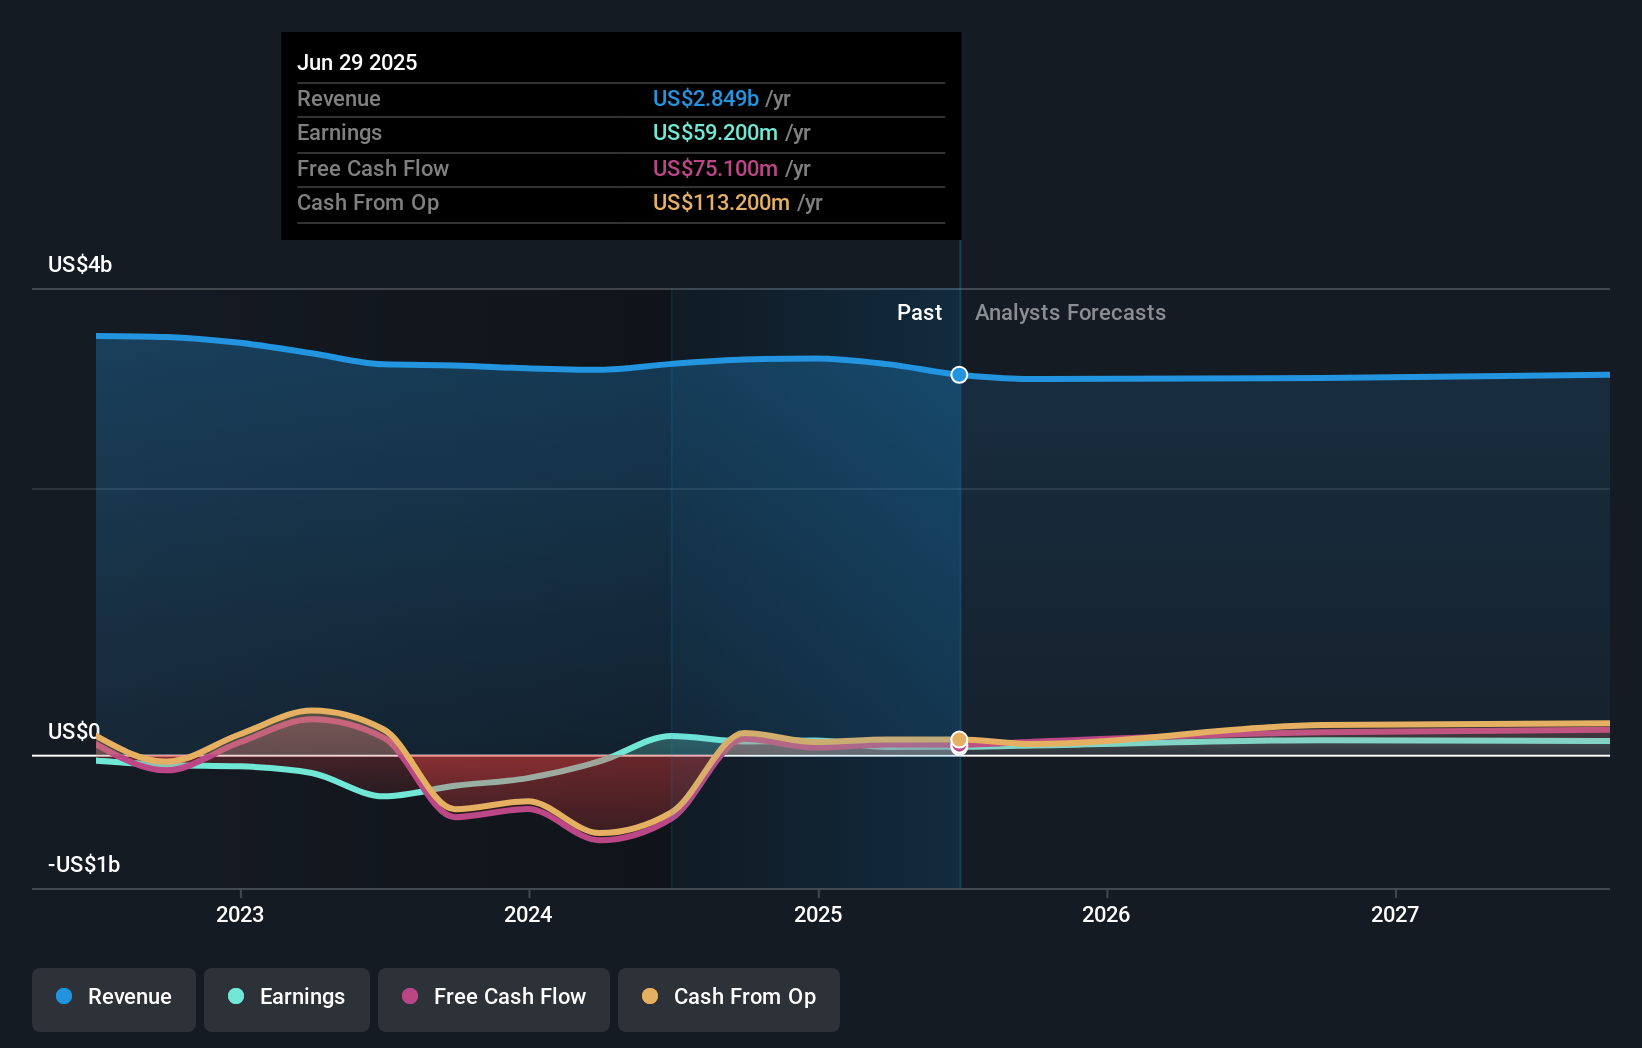Viewport: 1642px width, 1048px height.
Task: Click the Free Cash Flow label in tooltip
Action: pyautogui.click(x=373, y=168)
